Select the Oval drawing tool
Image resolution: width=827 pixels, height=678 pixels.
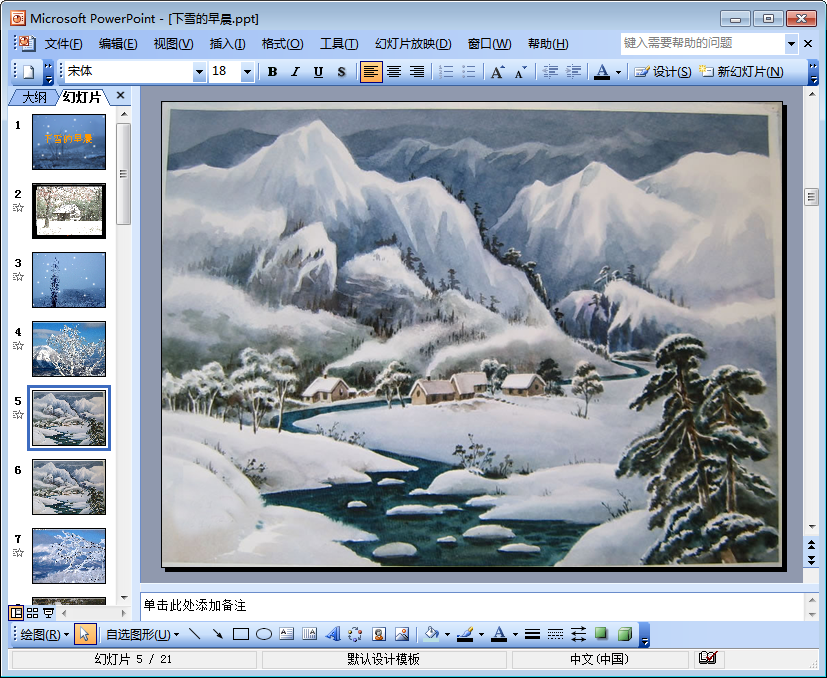tap(264, 634)
